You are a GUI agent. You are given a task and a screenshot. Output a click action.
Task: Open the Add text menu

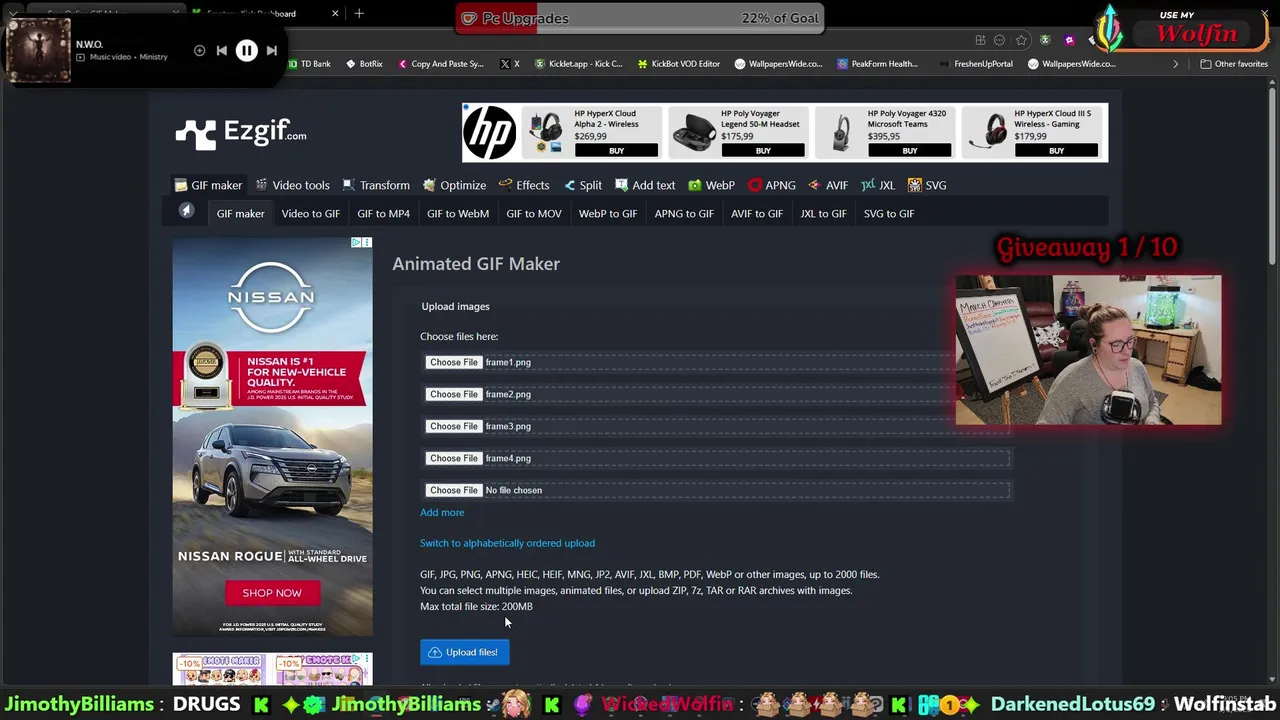coord(645,185)
